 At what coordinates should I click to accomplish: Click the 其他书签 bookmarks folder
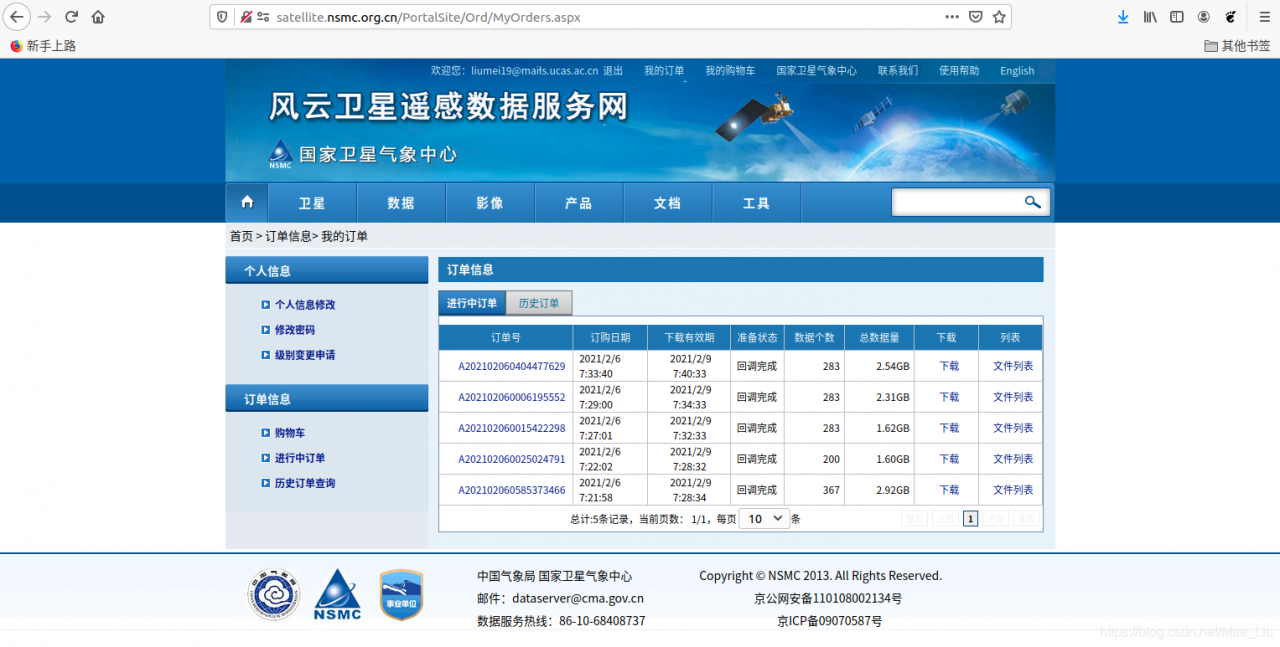(1237, 46)
